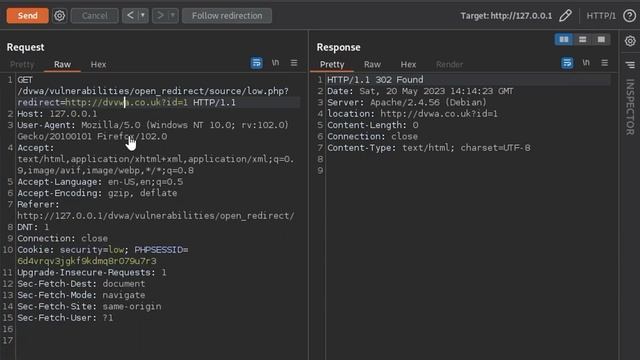Click the HTTP/1.1 302 Found status line
The image size is (640, 360).
375,80
